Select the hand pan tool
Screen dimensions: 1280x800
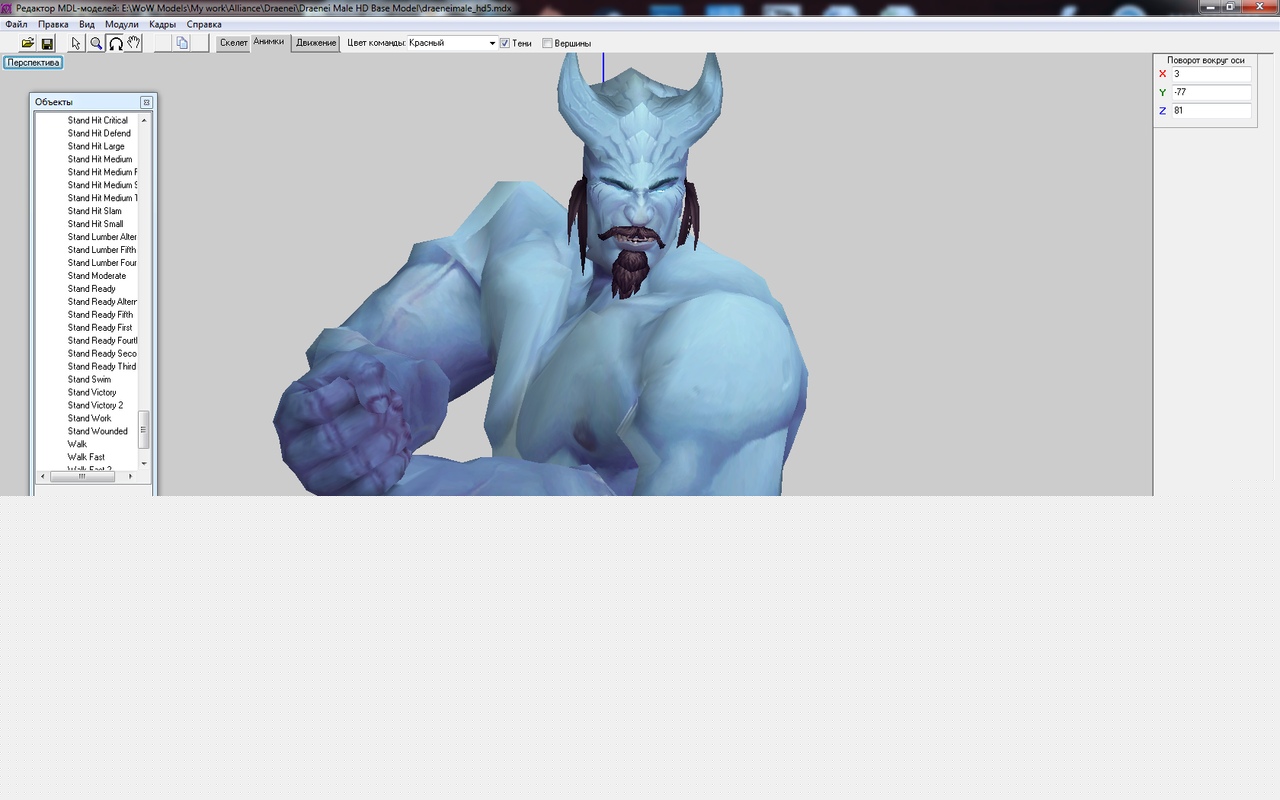[134, 43]
